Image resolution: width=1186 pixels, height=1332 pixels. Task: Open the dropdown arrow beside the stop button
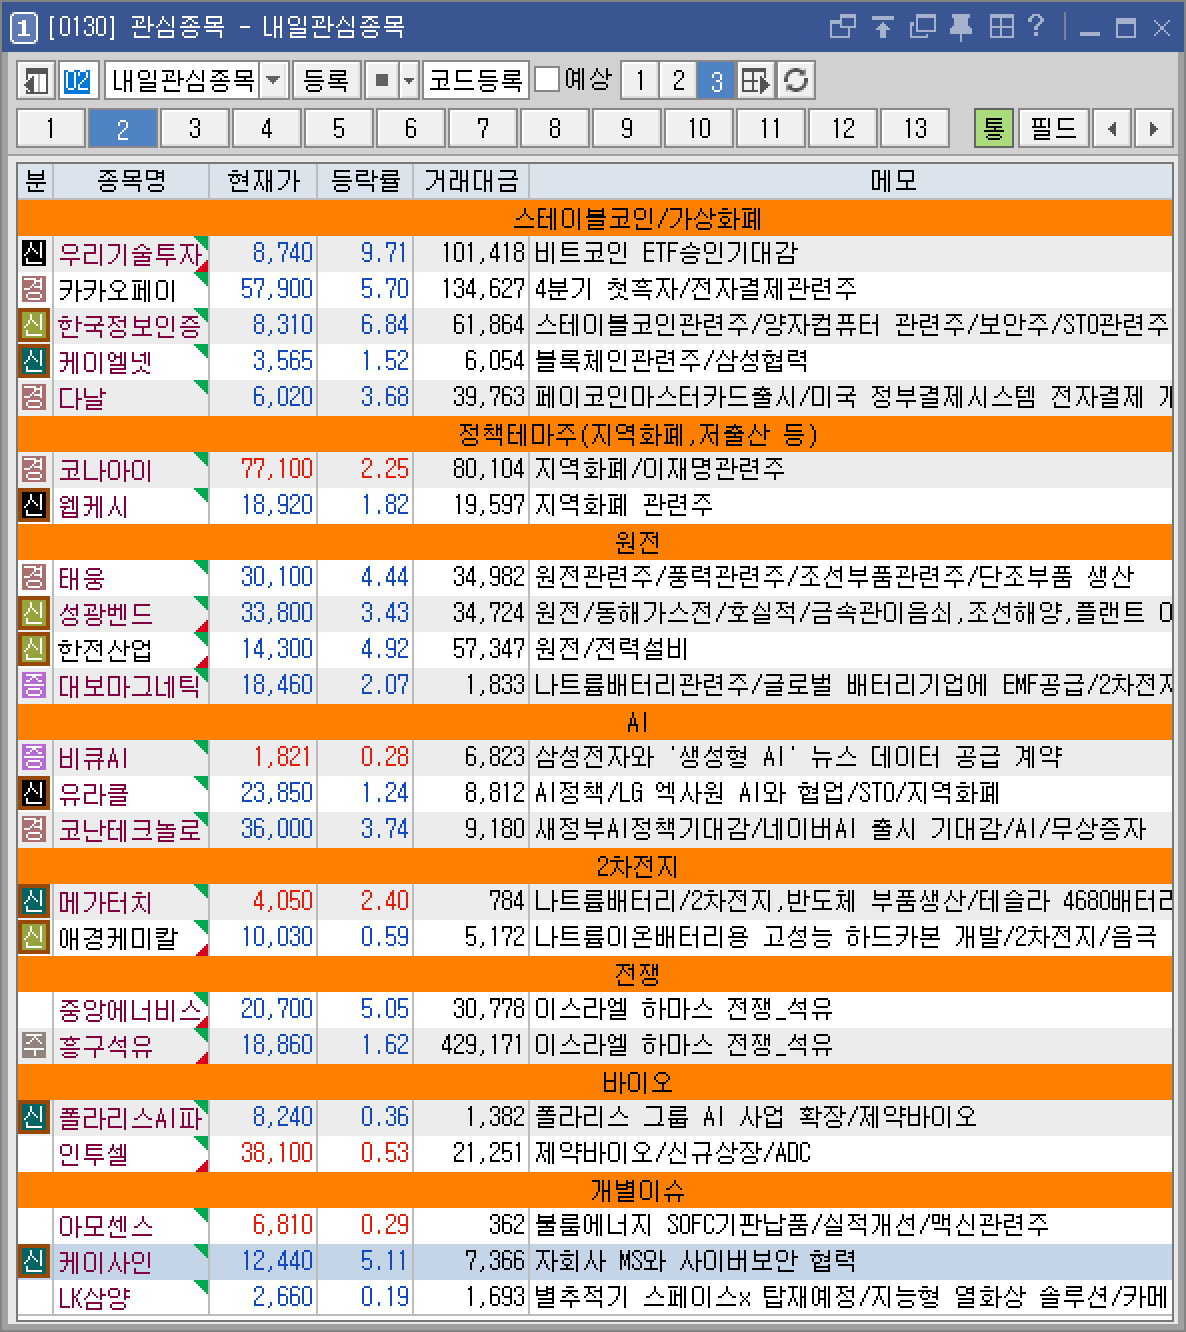point(408,80)
